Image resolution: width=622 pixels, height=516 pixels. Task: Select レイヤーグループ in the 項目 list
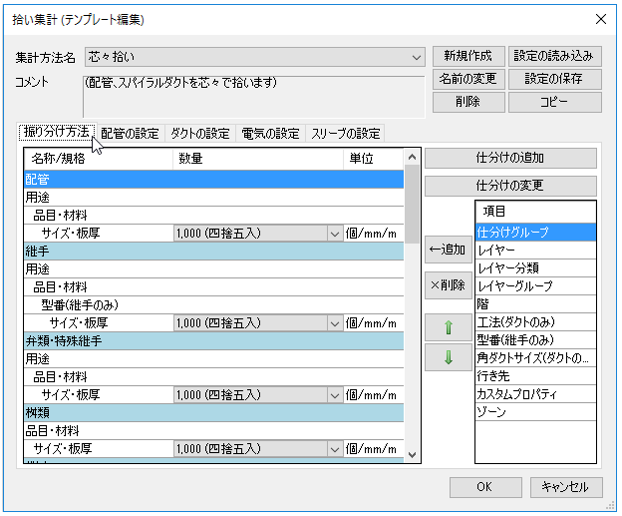click(x=536, y=286)
